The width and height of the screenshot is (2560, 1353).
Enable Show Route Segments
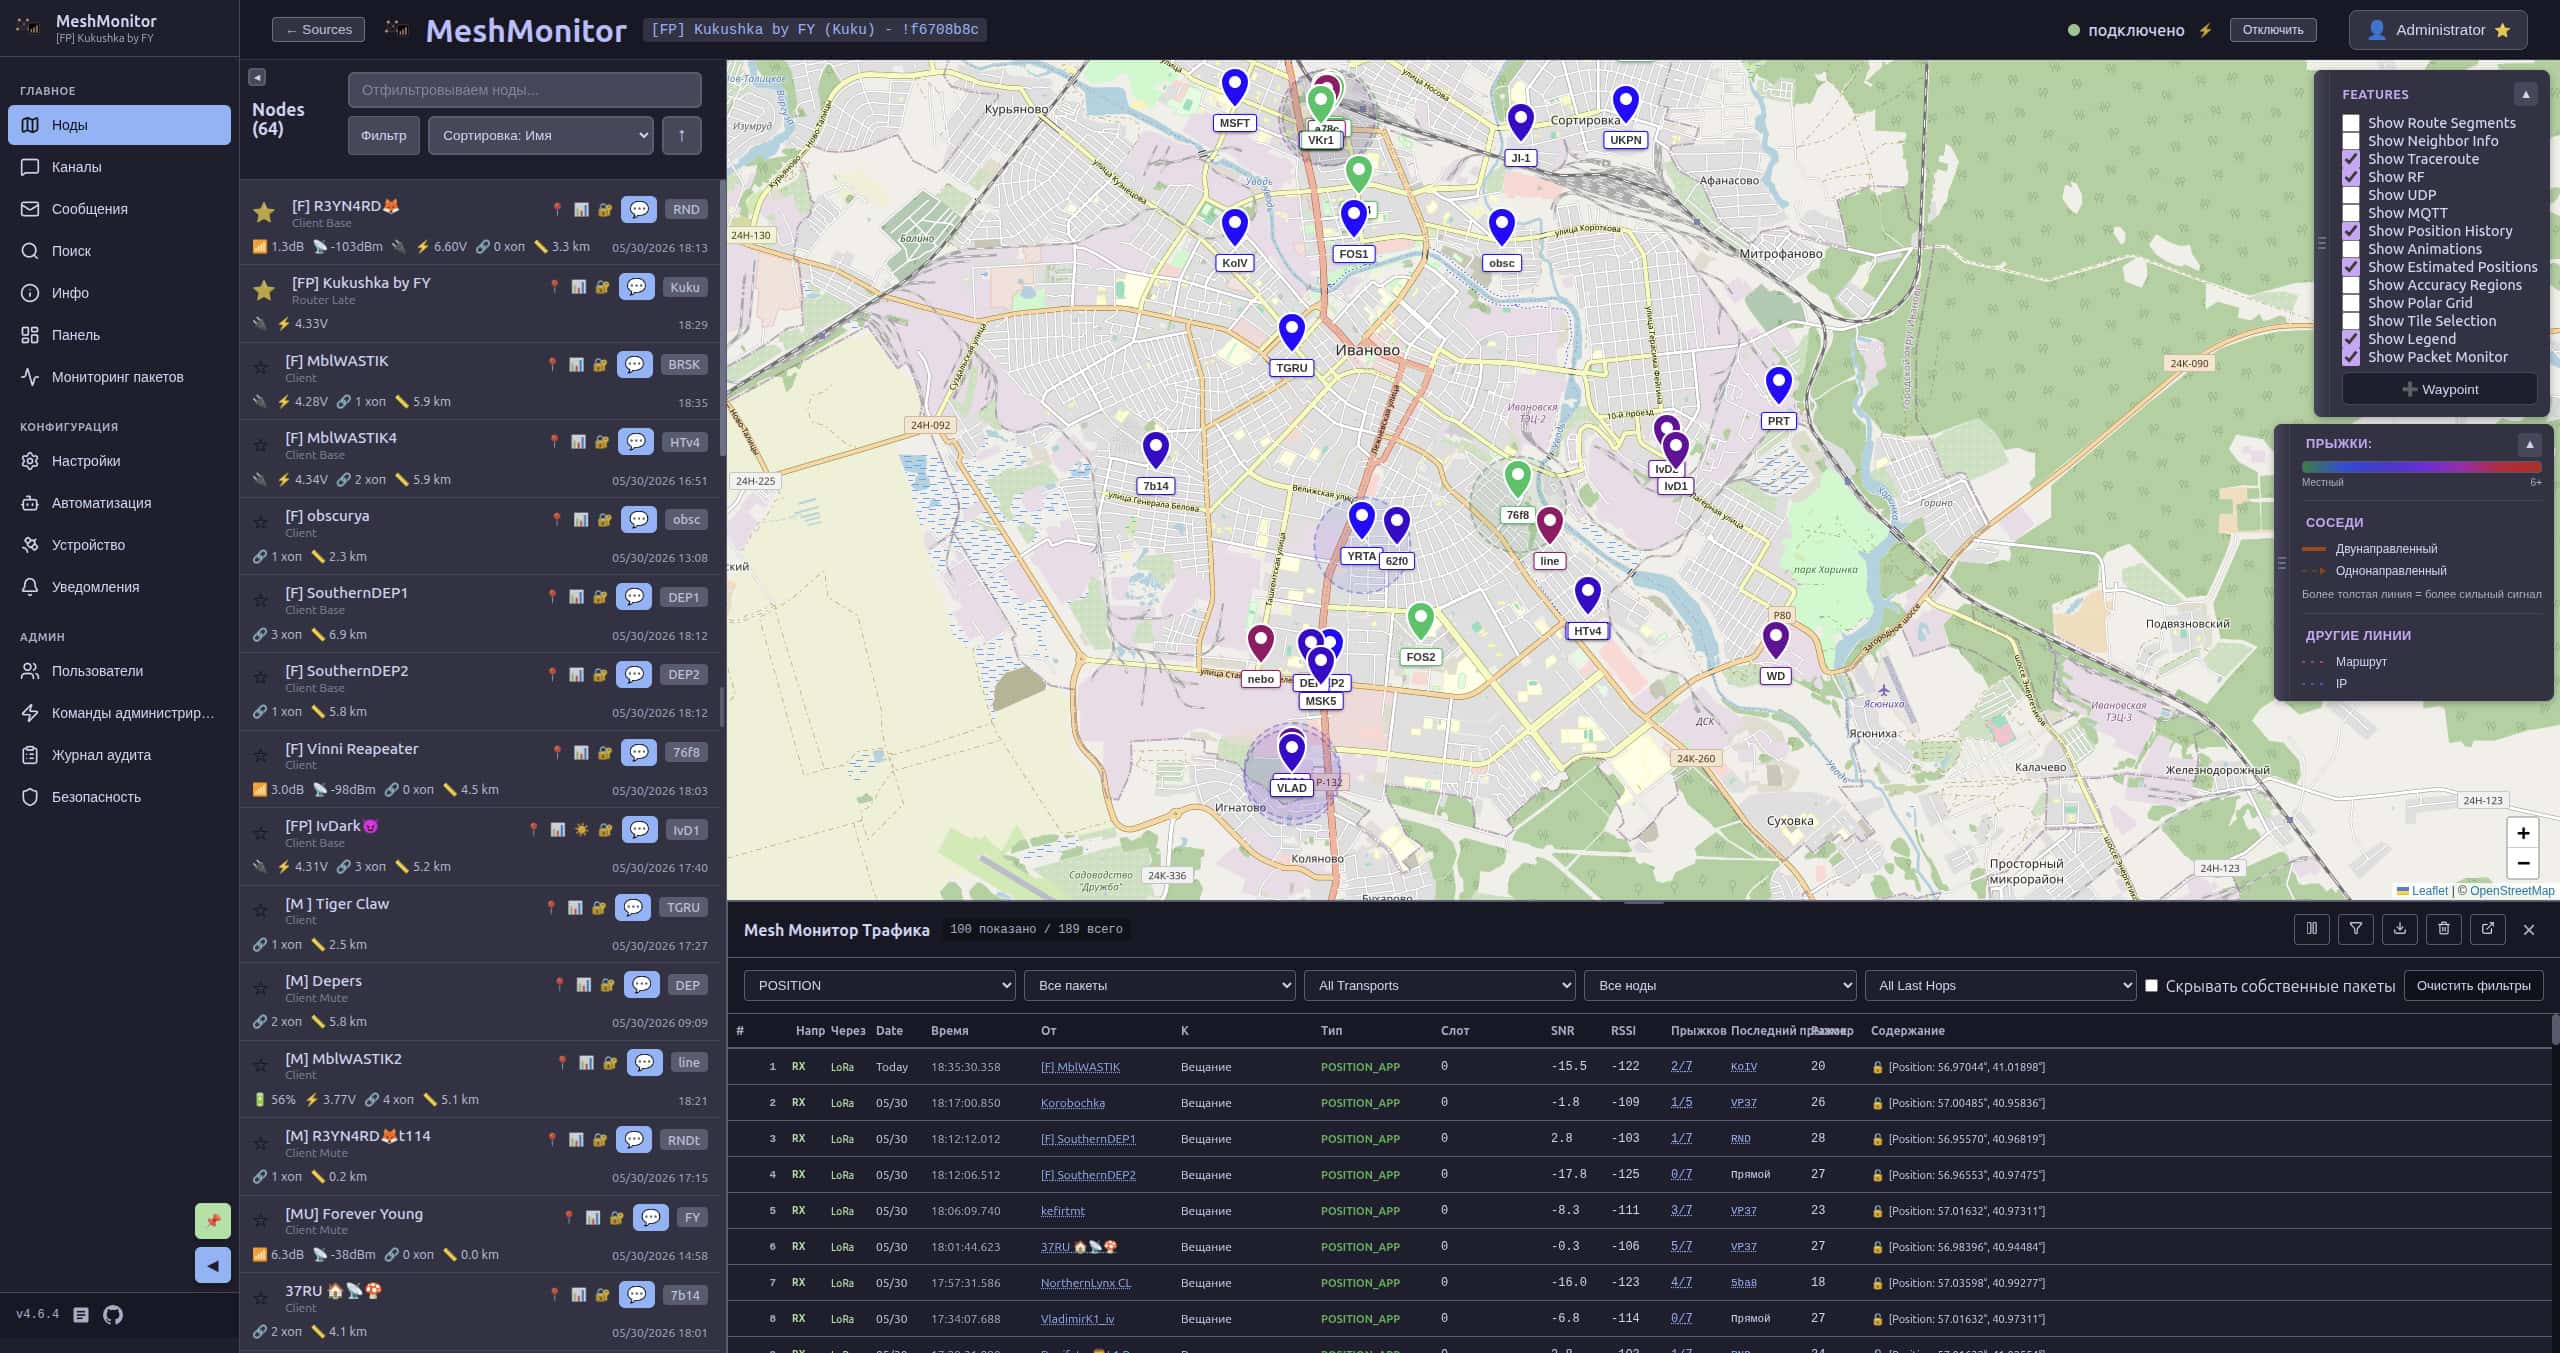(x=2351, y=123)
